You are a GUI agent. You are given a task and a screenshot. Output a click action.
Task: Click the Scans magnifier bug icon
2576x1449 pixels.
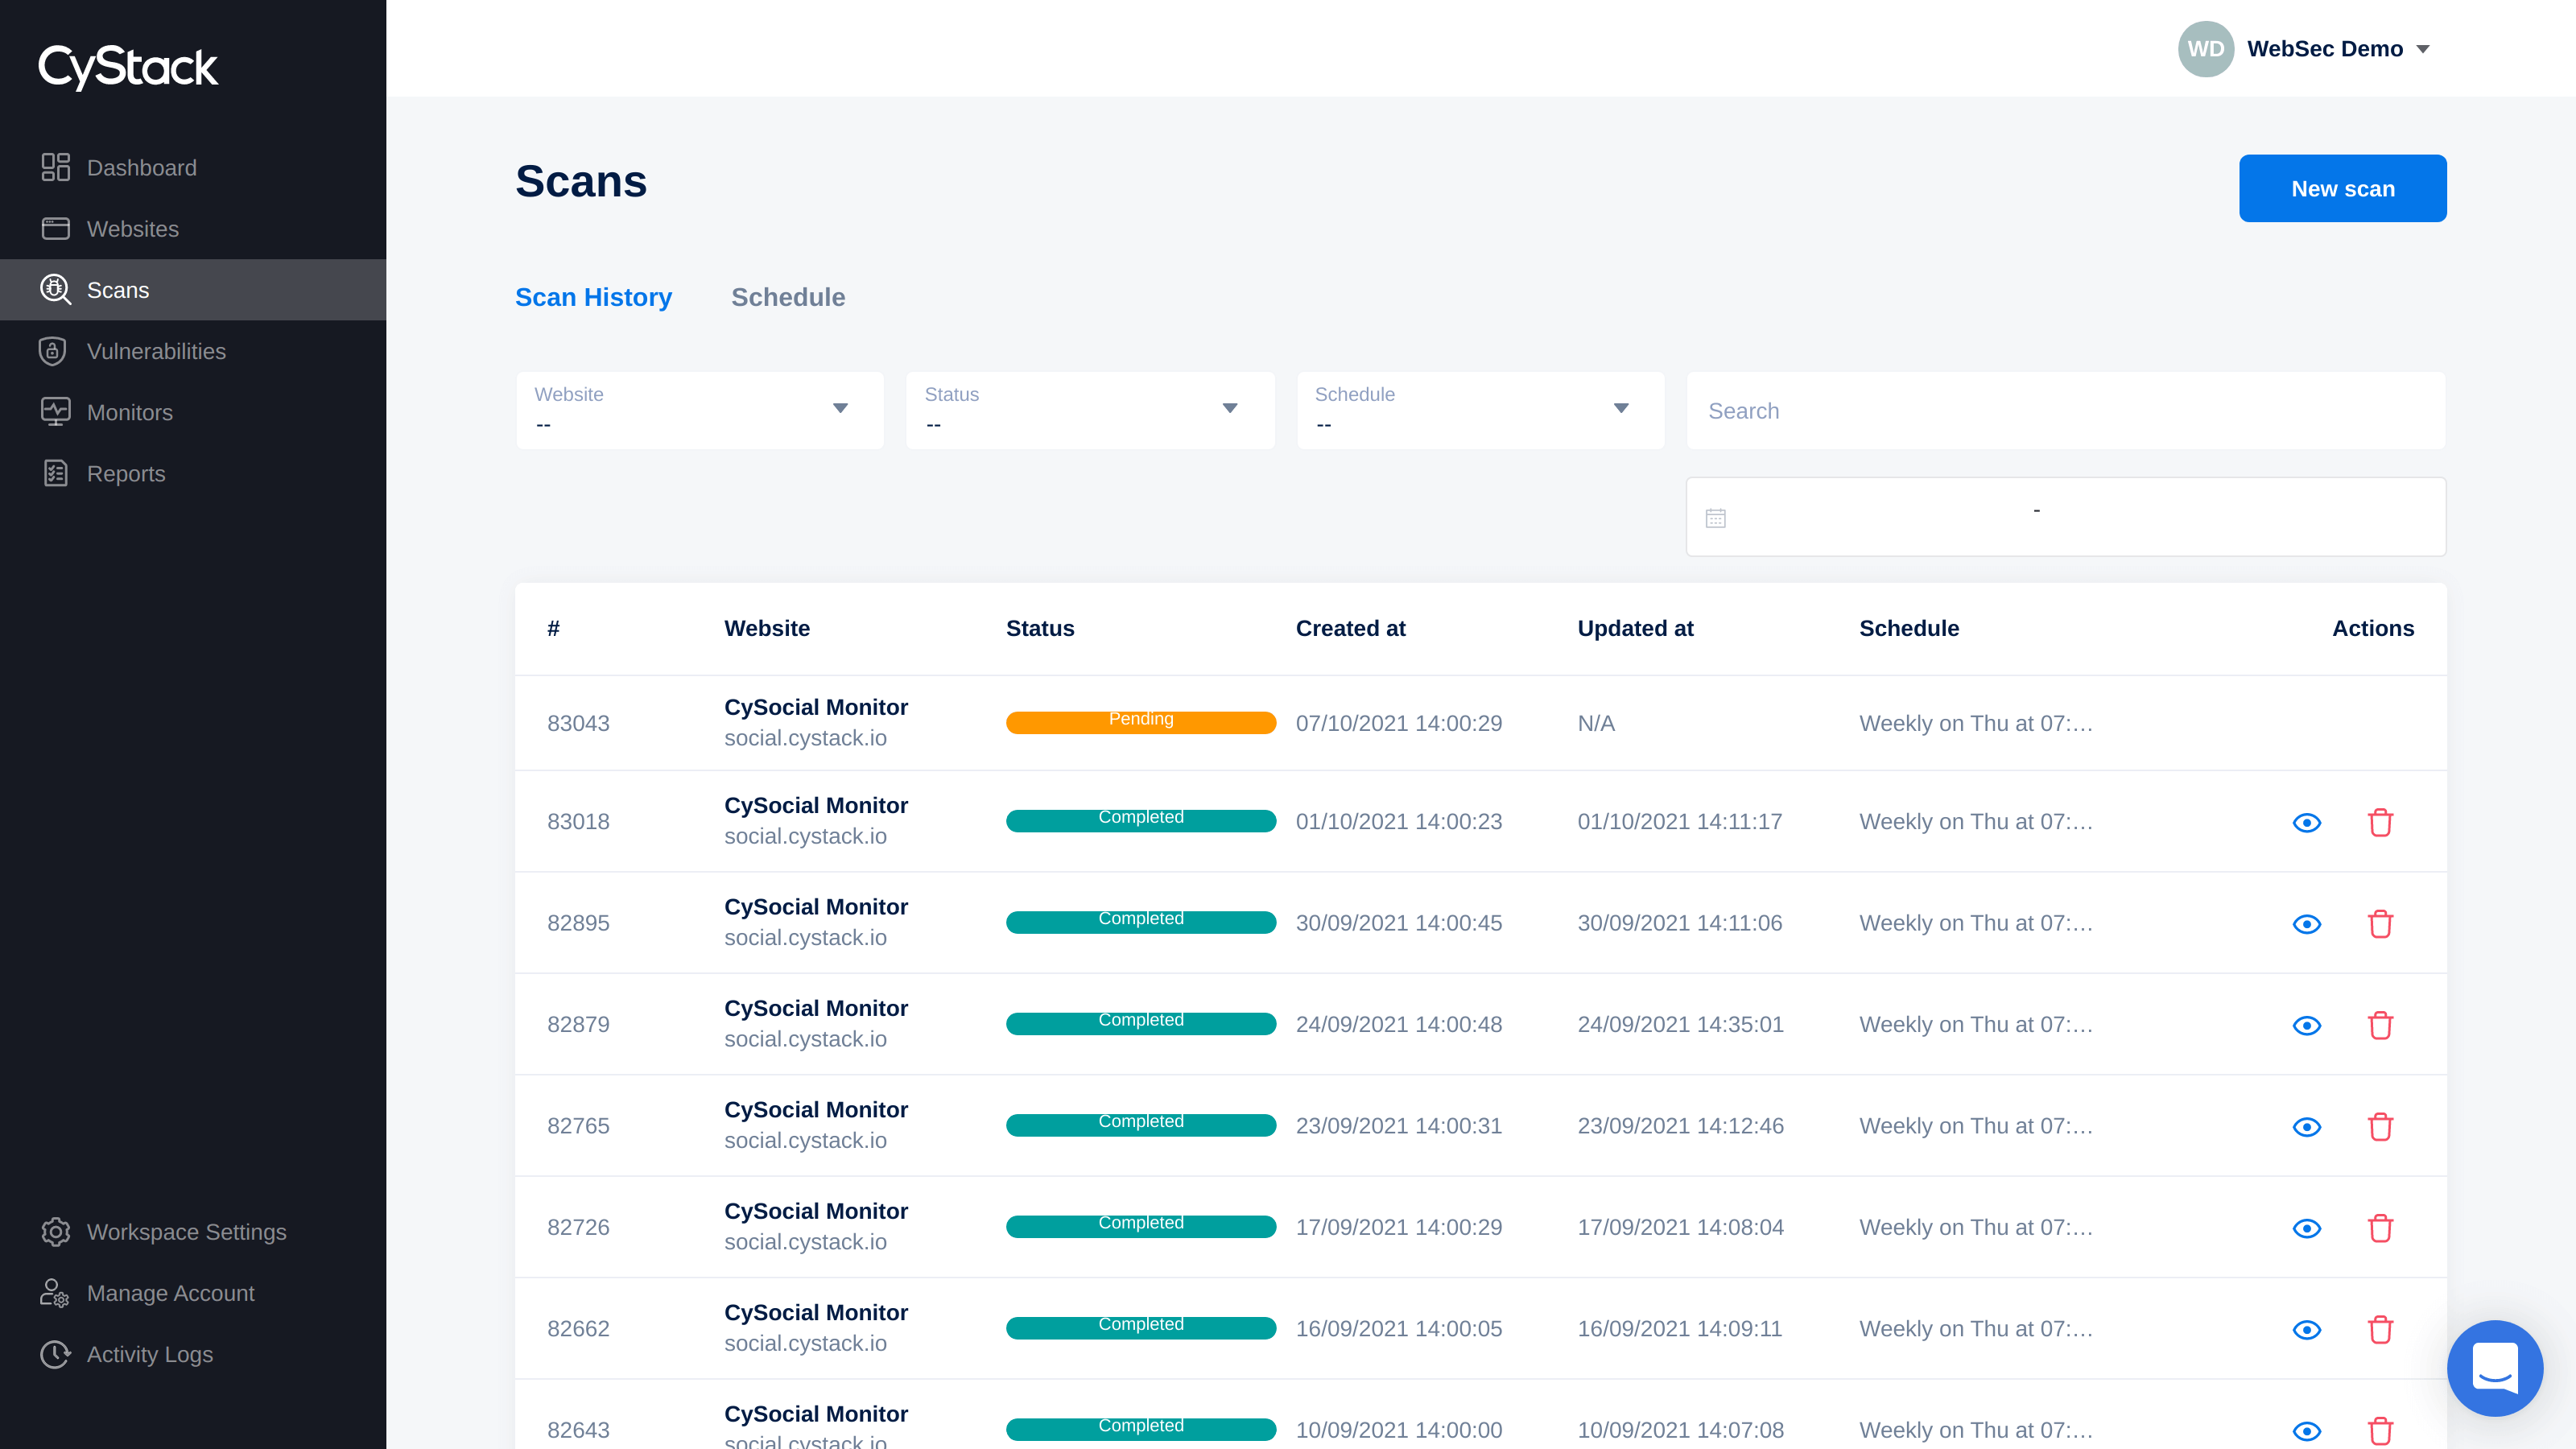[x=55, y=290]
